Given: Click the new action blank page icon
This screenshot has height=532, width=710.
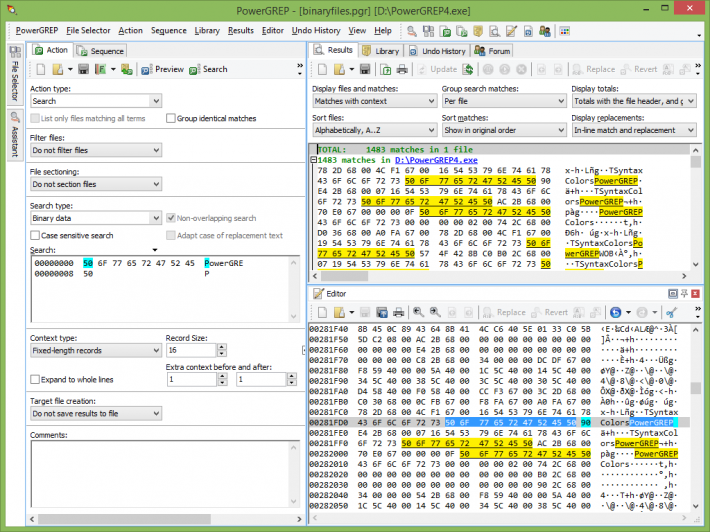Looking at the screenshot, I should [41, 69].
